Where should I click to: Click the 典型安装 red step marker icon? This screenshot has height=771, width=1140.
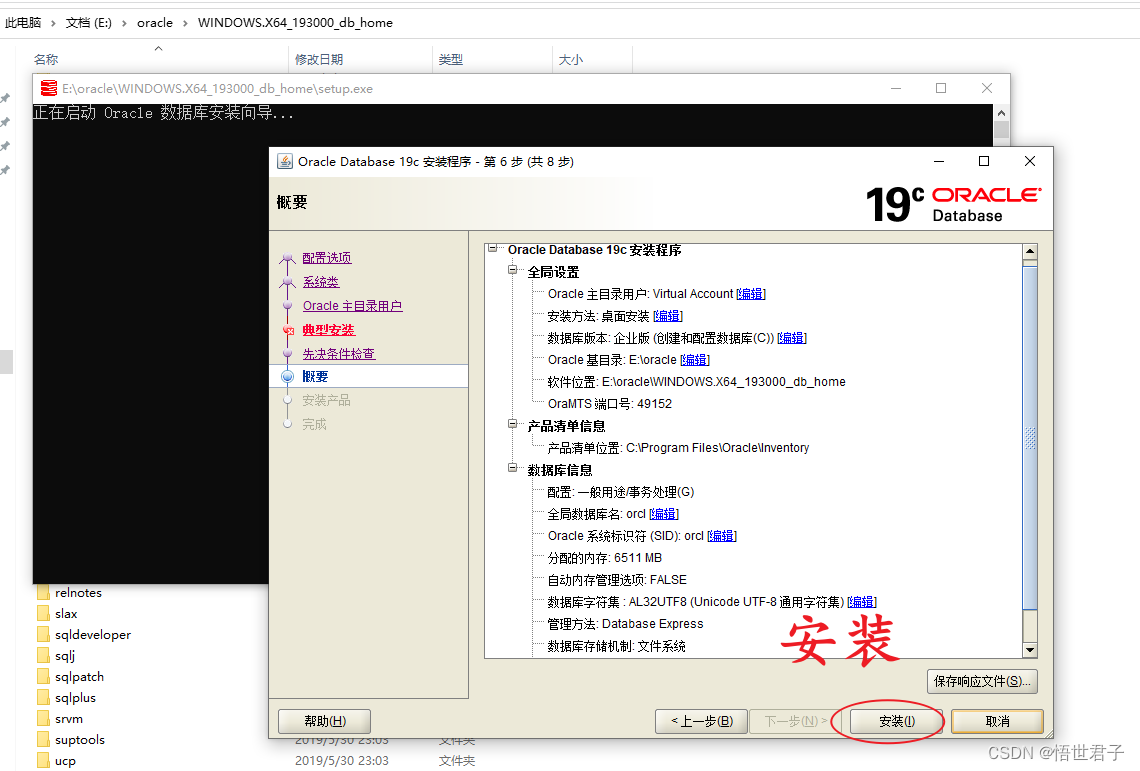coord(288,330)
